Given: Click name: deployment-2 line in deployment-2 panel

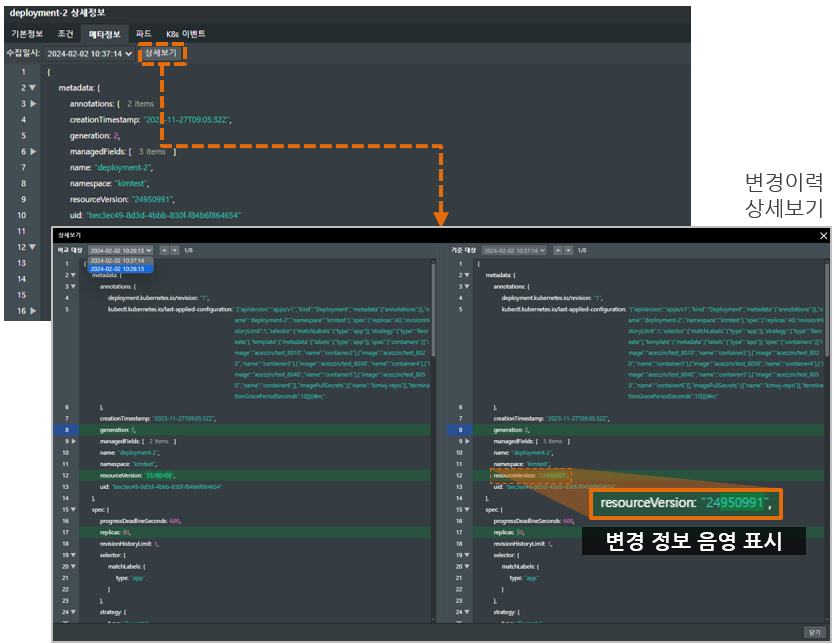Looking at the screenshot, I should [x=112, y=168].
